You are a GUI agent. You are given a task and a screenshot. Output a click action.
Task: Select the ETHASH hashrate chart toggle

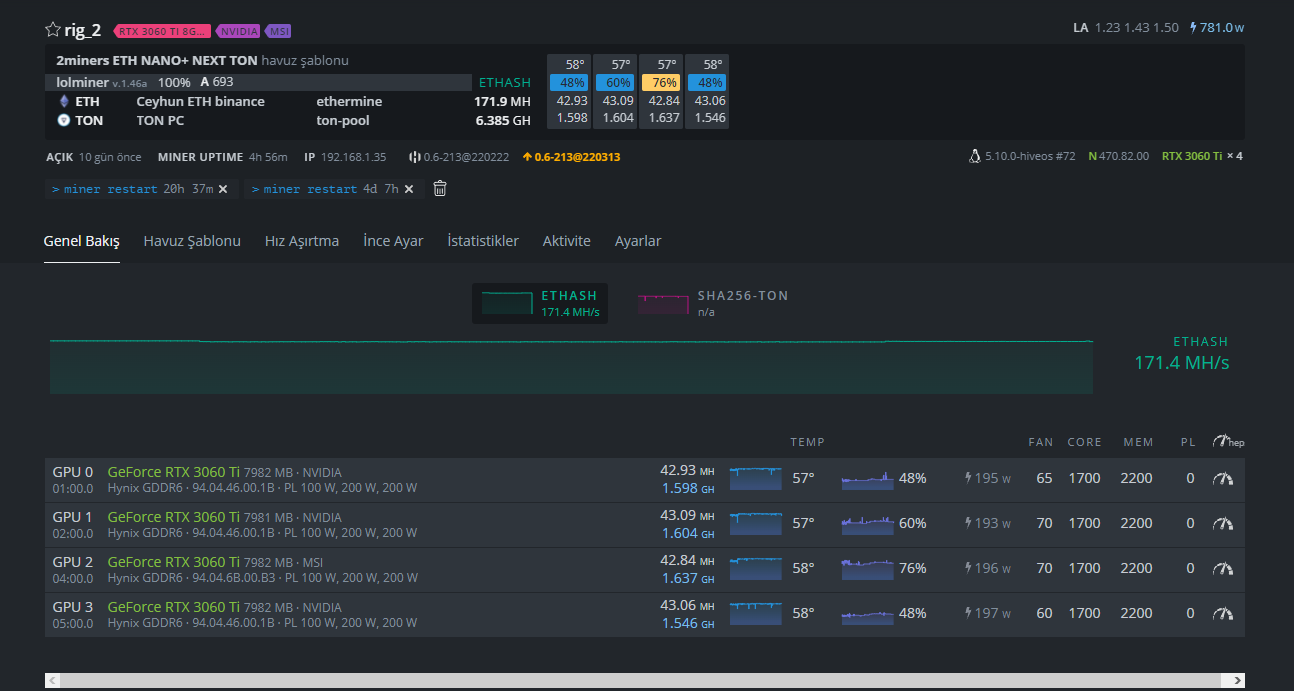click(x=540, y=304)
